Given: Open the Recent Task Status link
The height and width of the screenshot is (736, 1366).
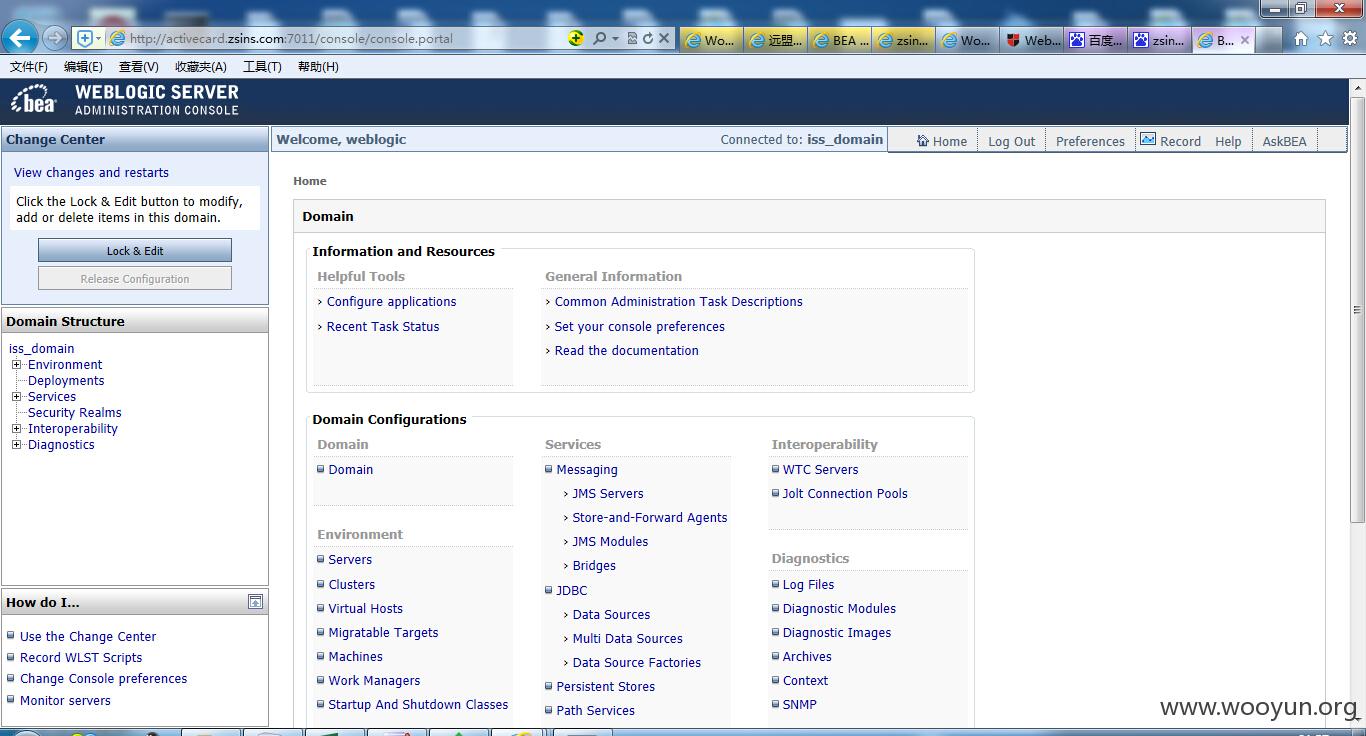Looking at the screenshot, I should [383, 326].
